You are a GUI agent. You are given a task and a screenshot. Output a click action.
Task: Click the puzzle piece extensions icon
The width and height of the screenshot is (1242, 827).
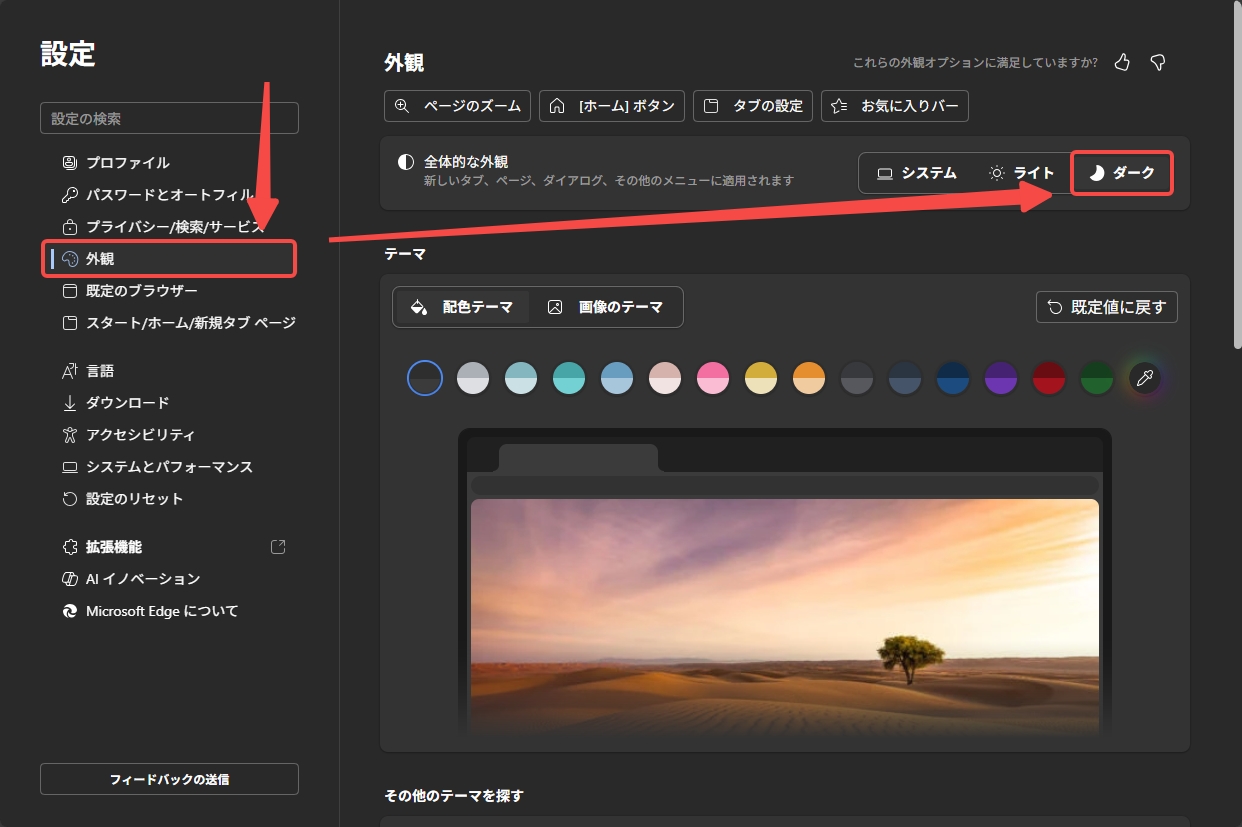click(70, 547)
